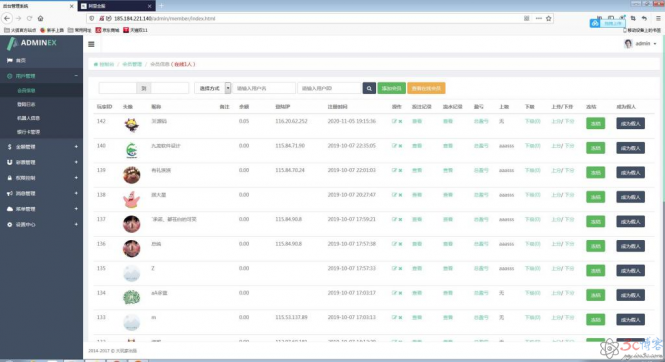Toggle the sidebar with the hamburger icon
Screen dimensions: 665x362
91,44
